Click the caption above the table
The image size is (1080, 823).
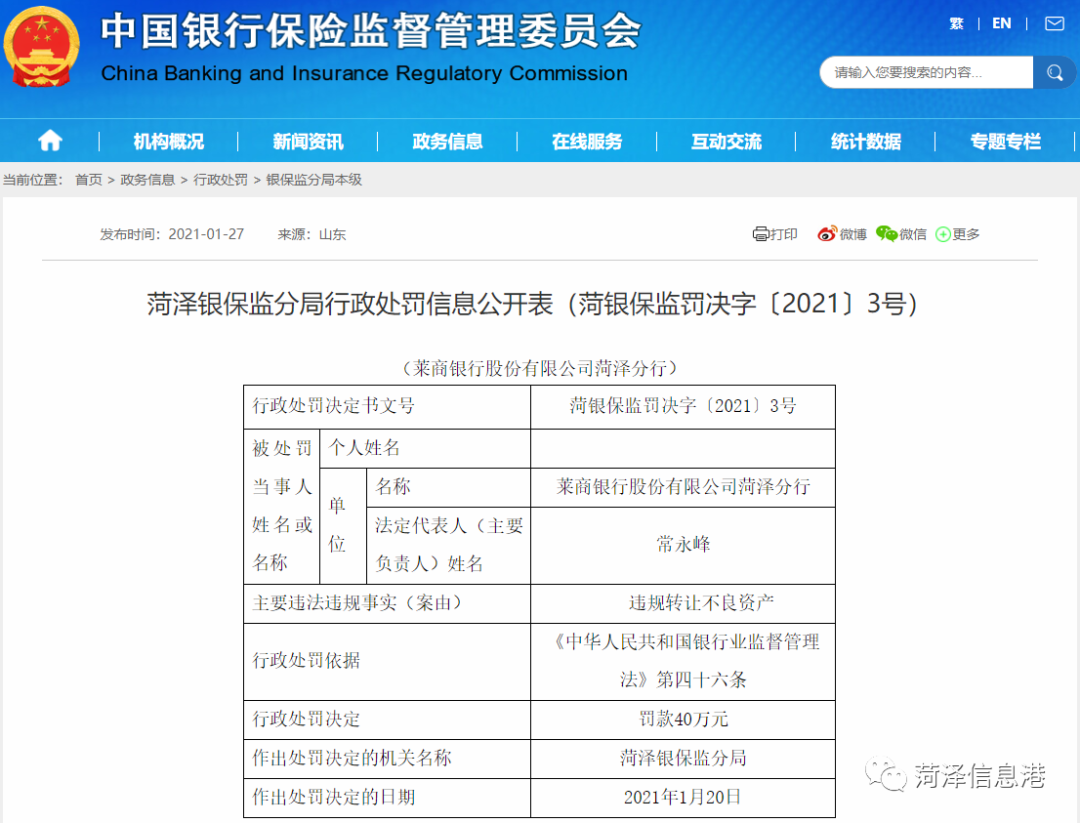pos(539,368)
